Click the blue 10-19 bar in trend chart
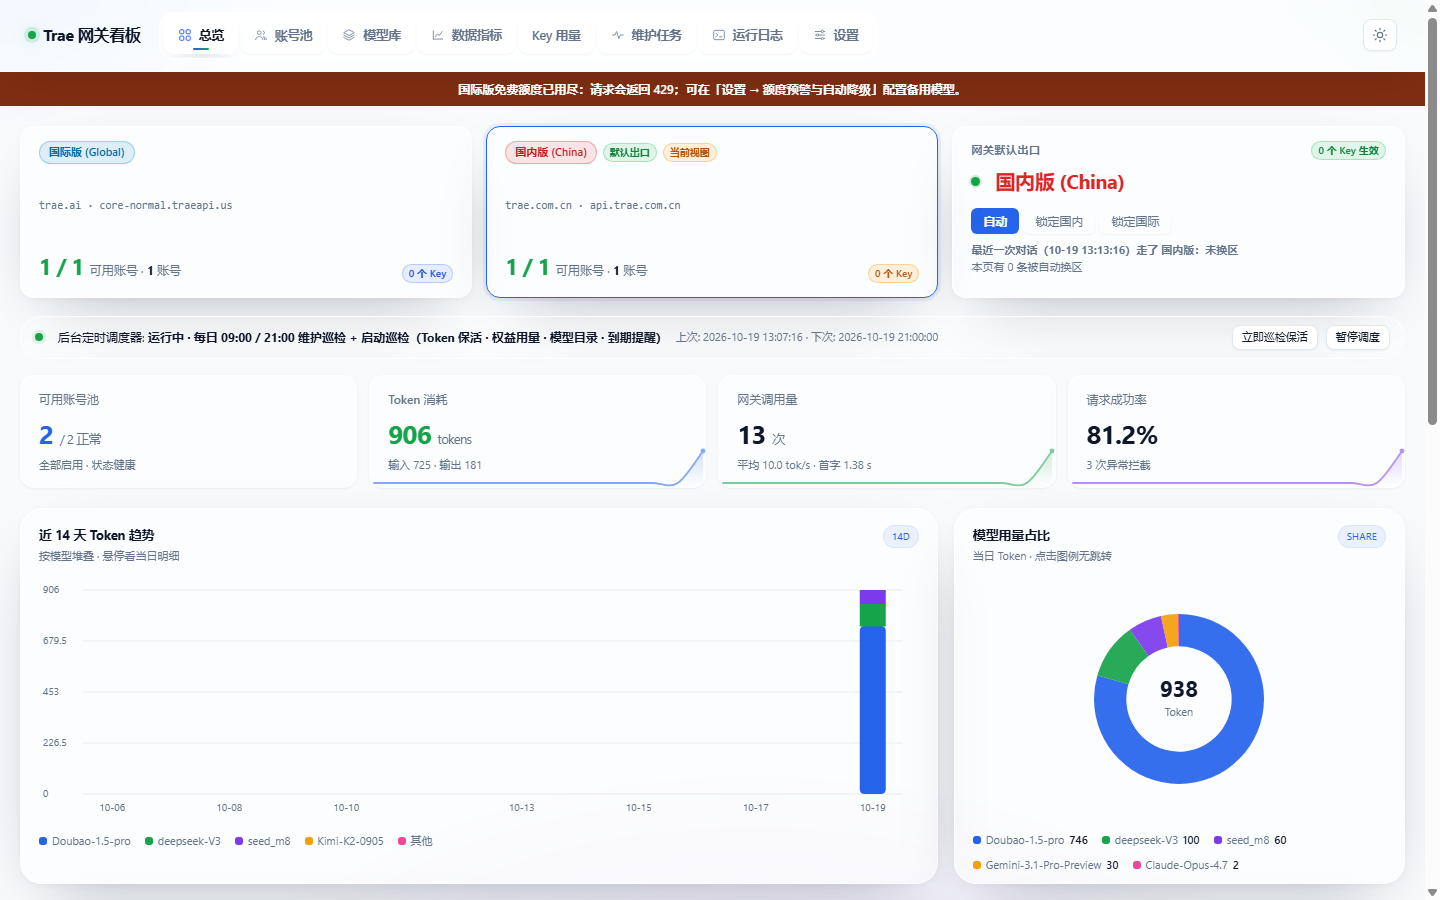This screenshot has width=1440, height=900. [x=873, y=710]
